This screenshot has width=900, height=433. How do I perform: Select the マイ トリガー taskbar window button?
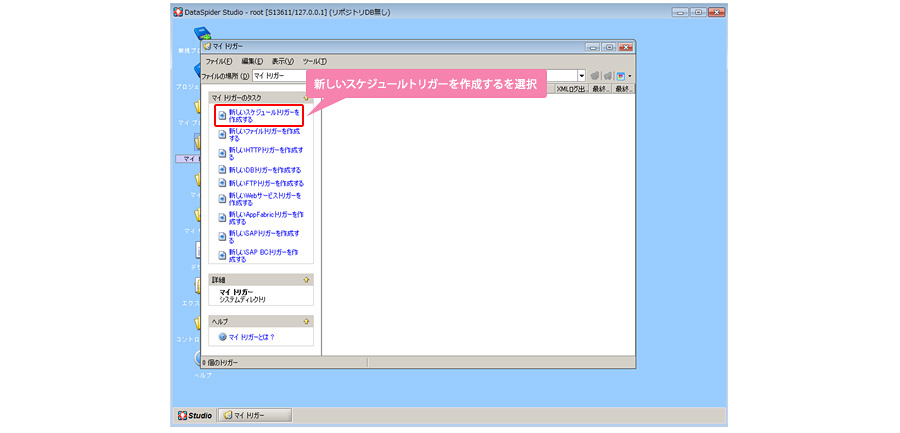click(255, 415)
